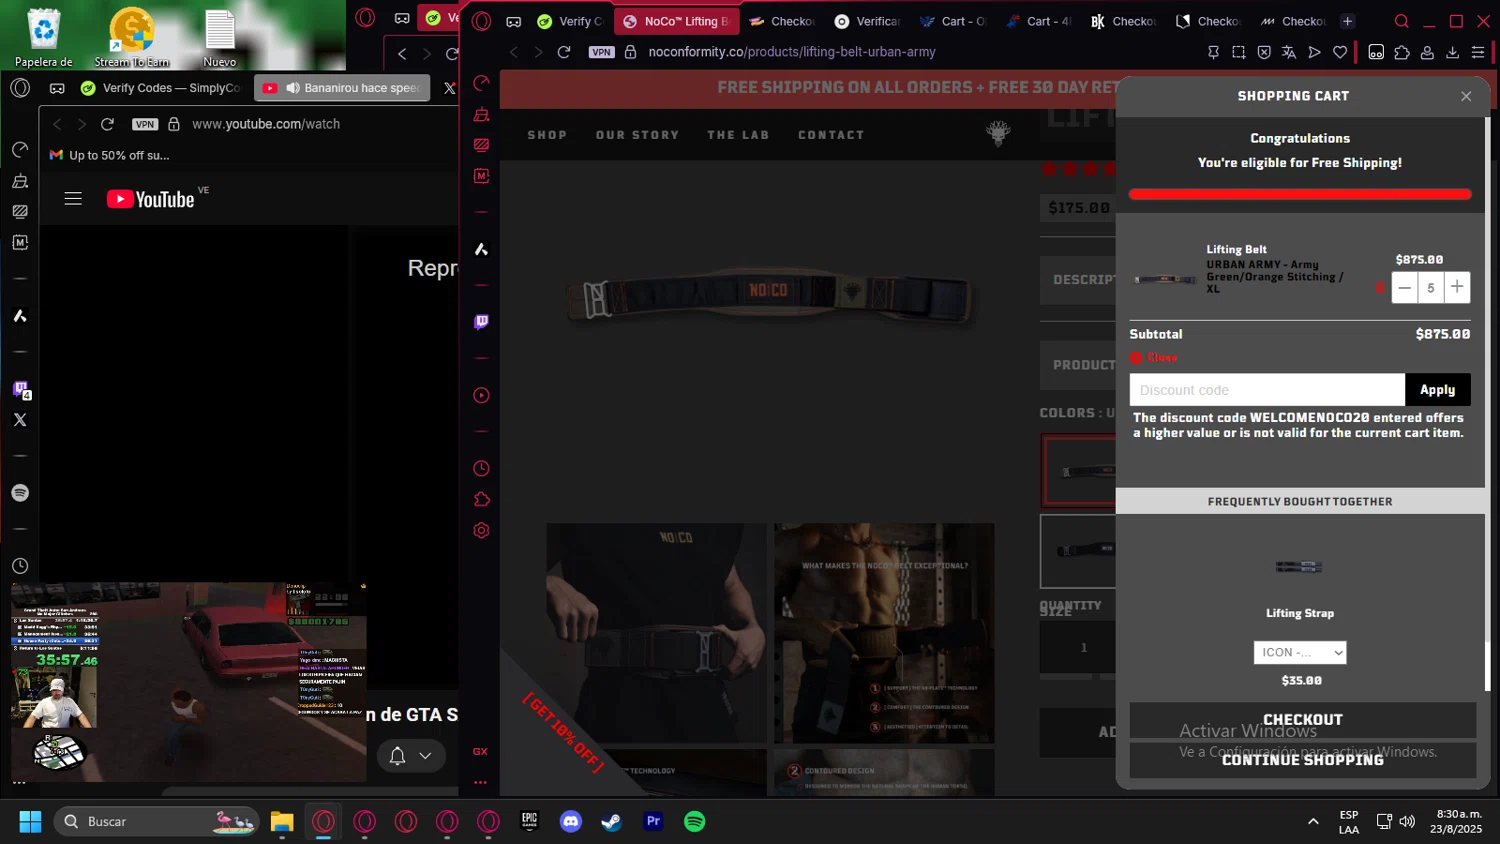Image resolution: width=1500 pixels, height=844 pixels.
Task: Open X (Twitter) in the back window sidebar
Action: pos(20,419)
